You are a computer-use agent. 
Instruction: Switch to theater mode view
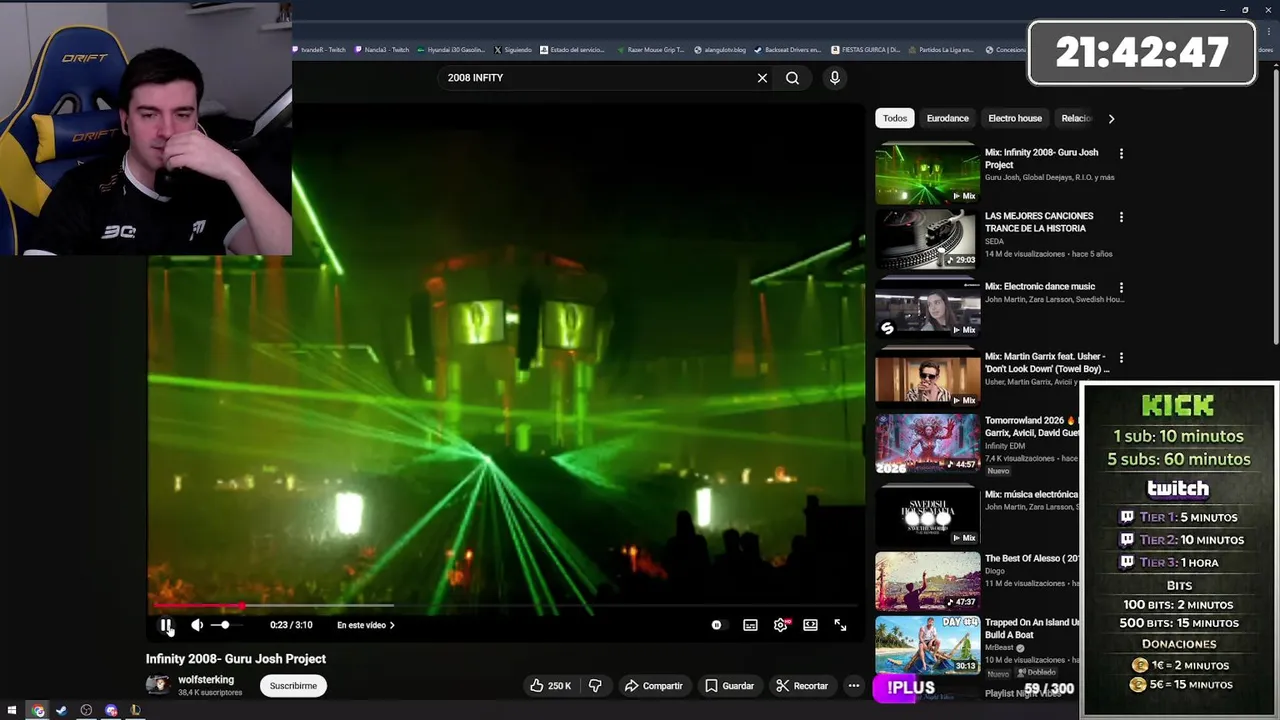[810, 625]
